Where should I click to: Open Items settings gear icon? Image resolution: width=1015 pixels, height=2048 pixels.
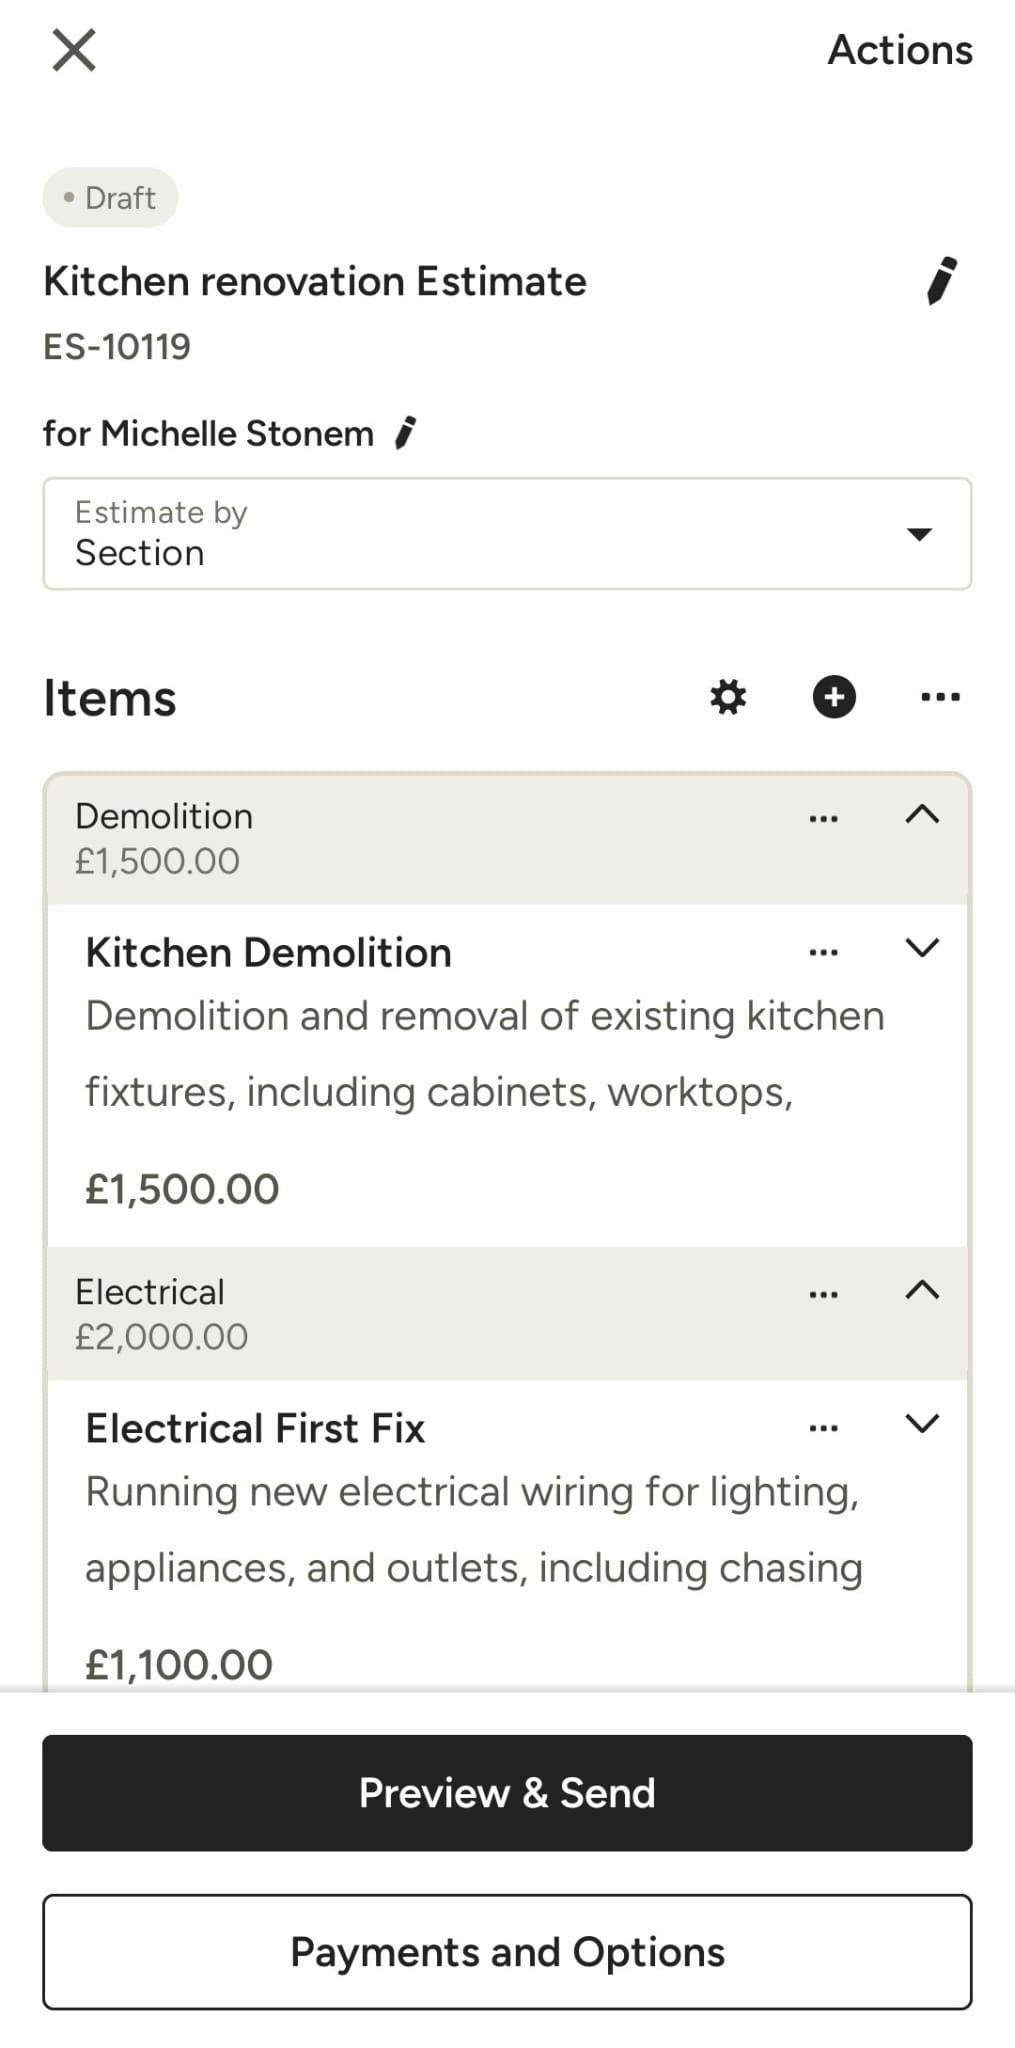tap(728, 697)
